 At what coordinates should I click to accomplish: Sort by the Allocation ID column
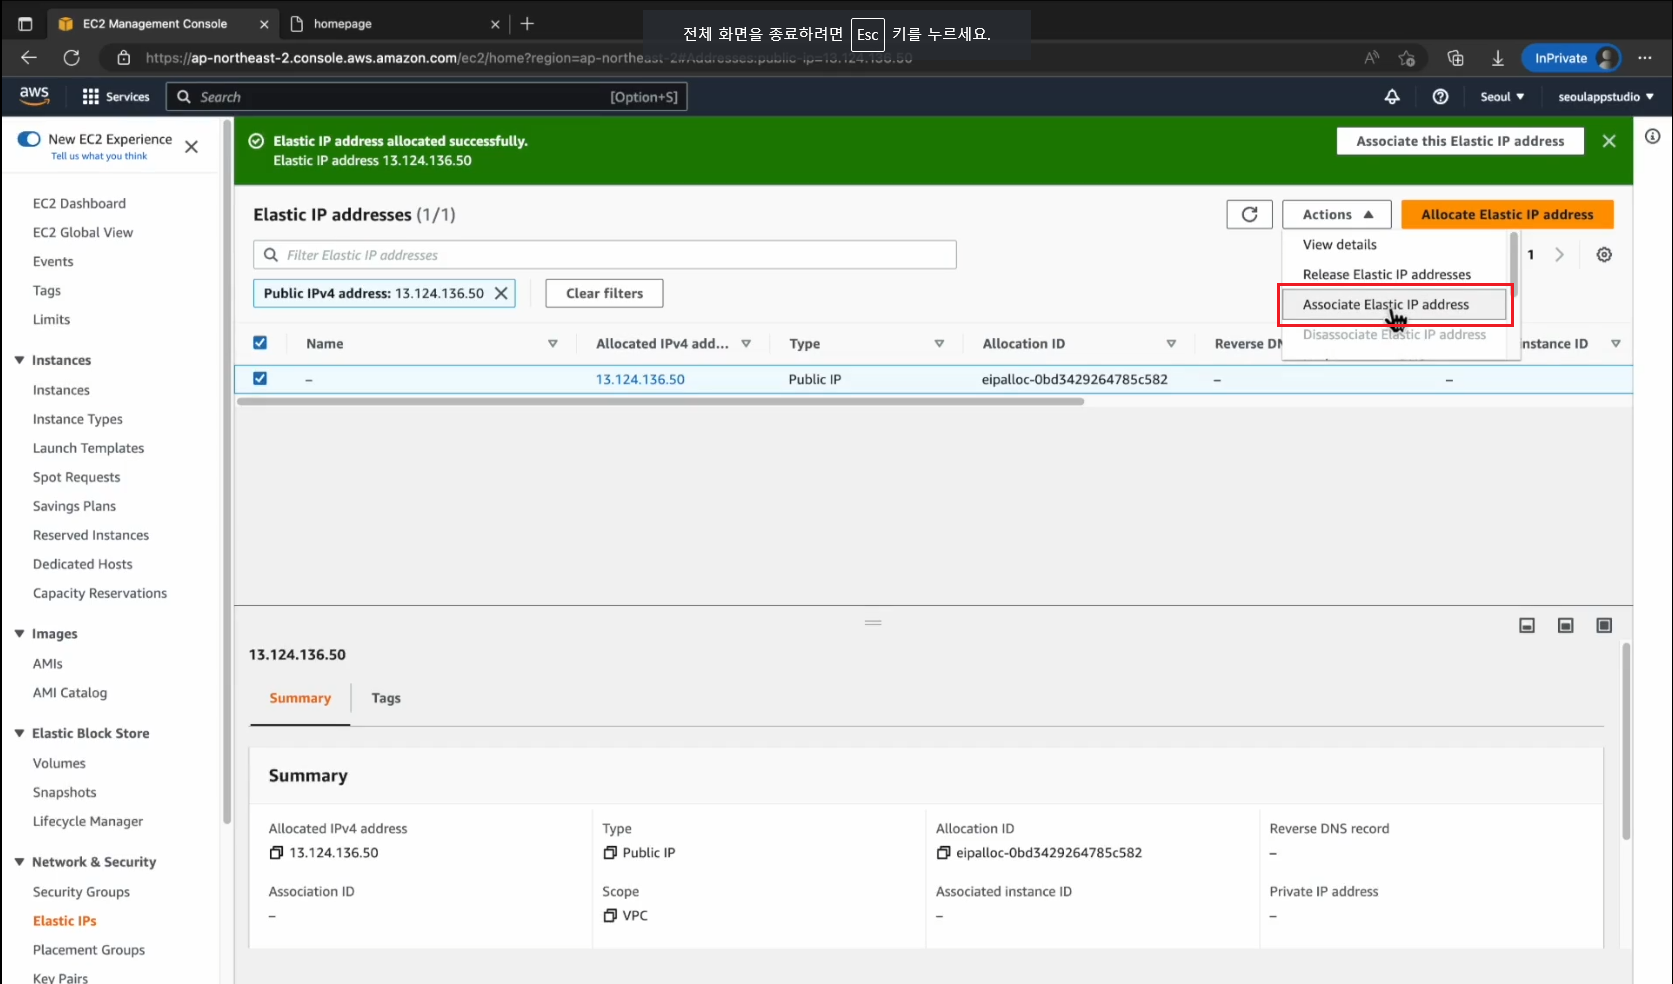1171,343
